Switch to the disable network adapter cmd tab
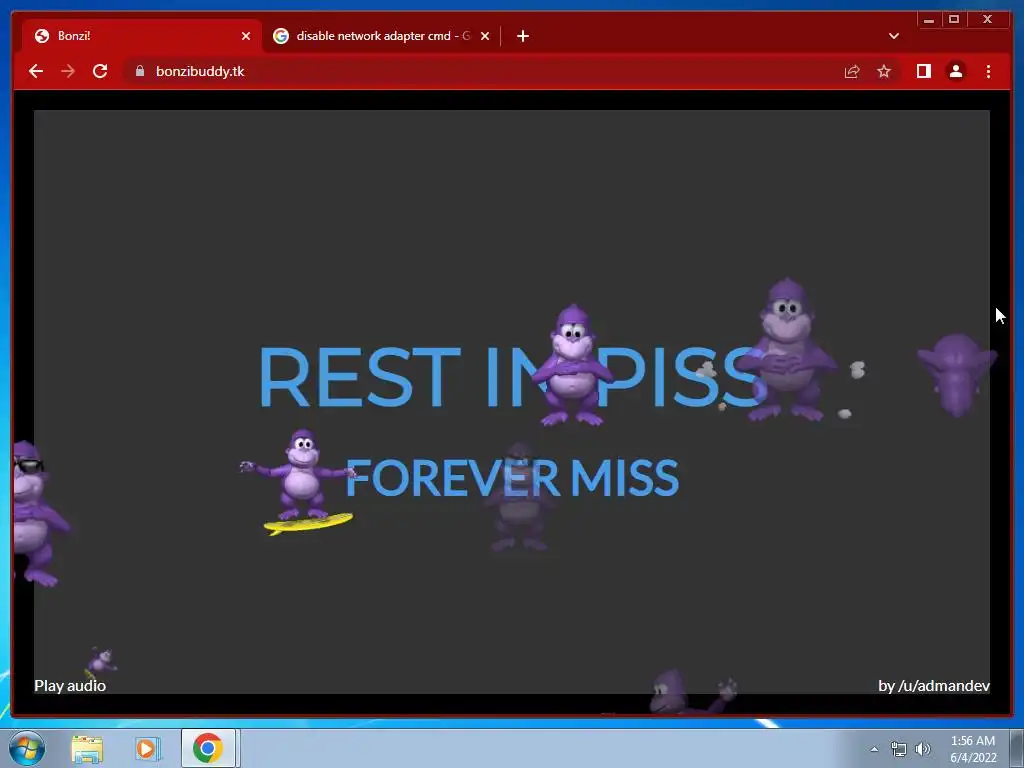The width and height of the screenshot is (1024, 768). [x=383, y=36]
